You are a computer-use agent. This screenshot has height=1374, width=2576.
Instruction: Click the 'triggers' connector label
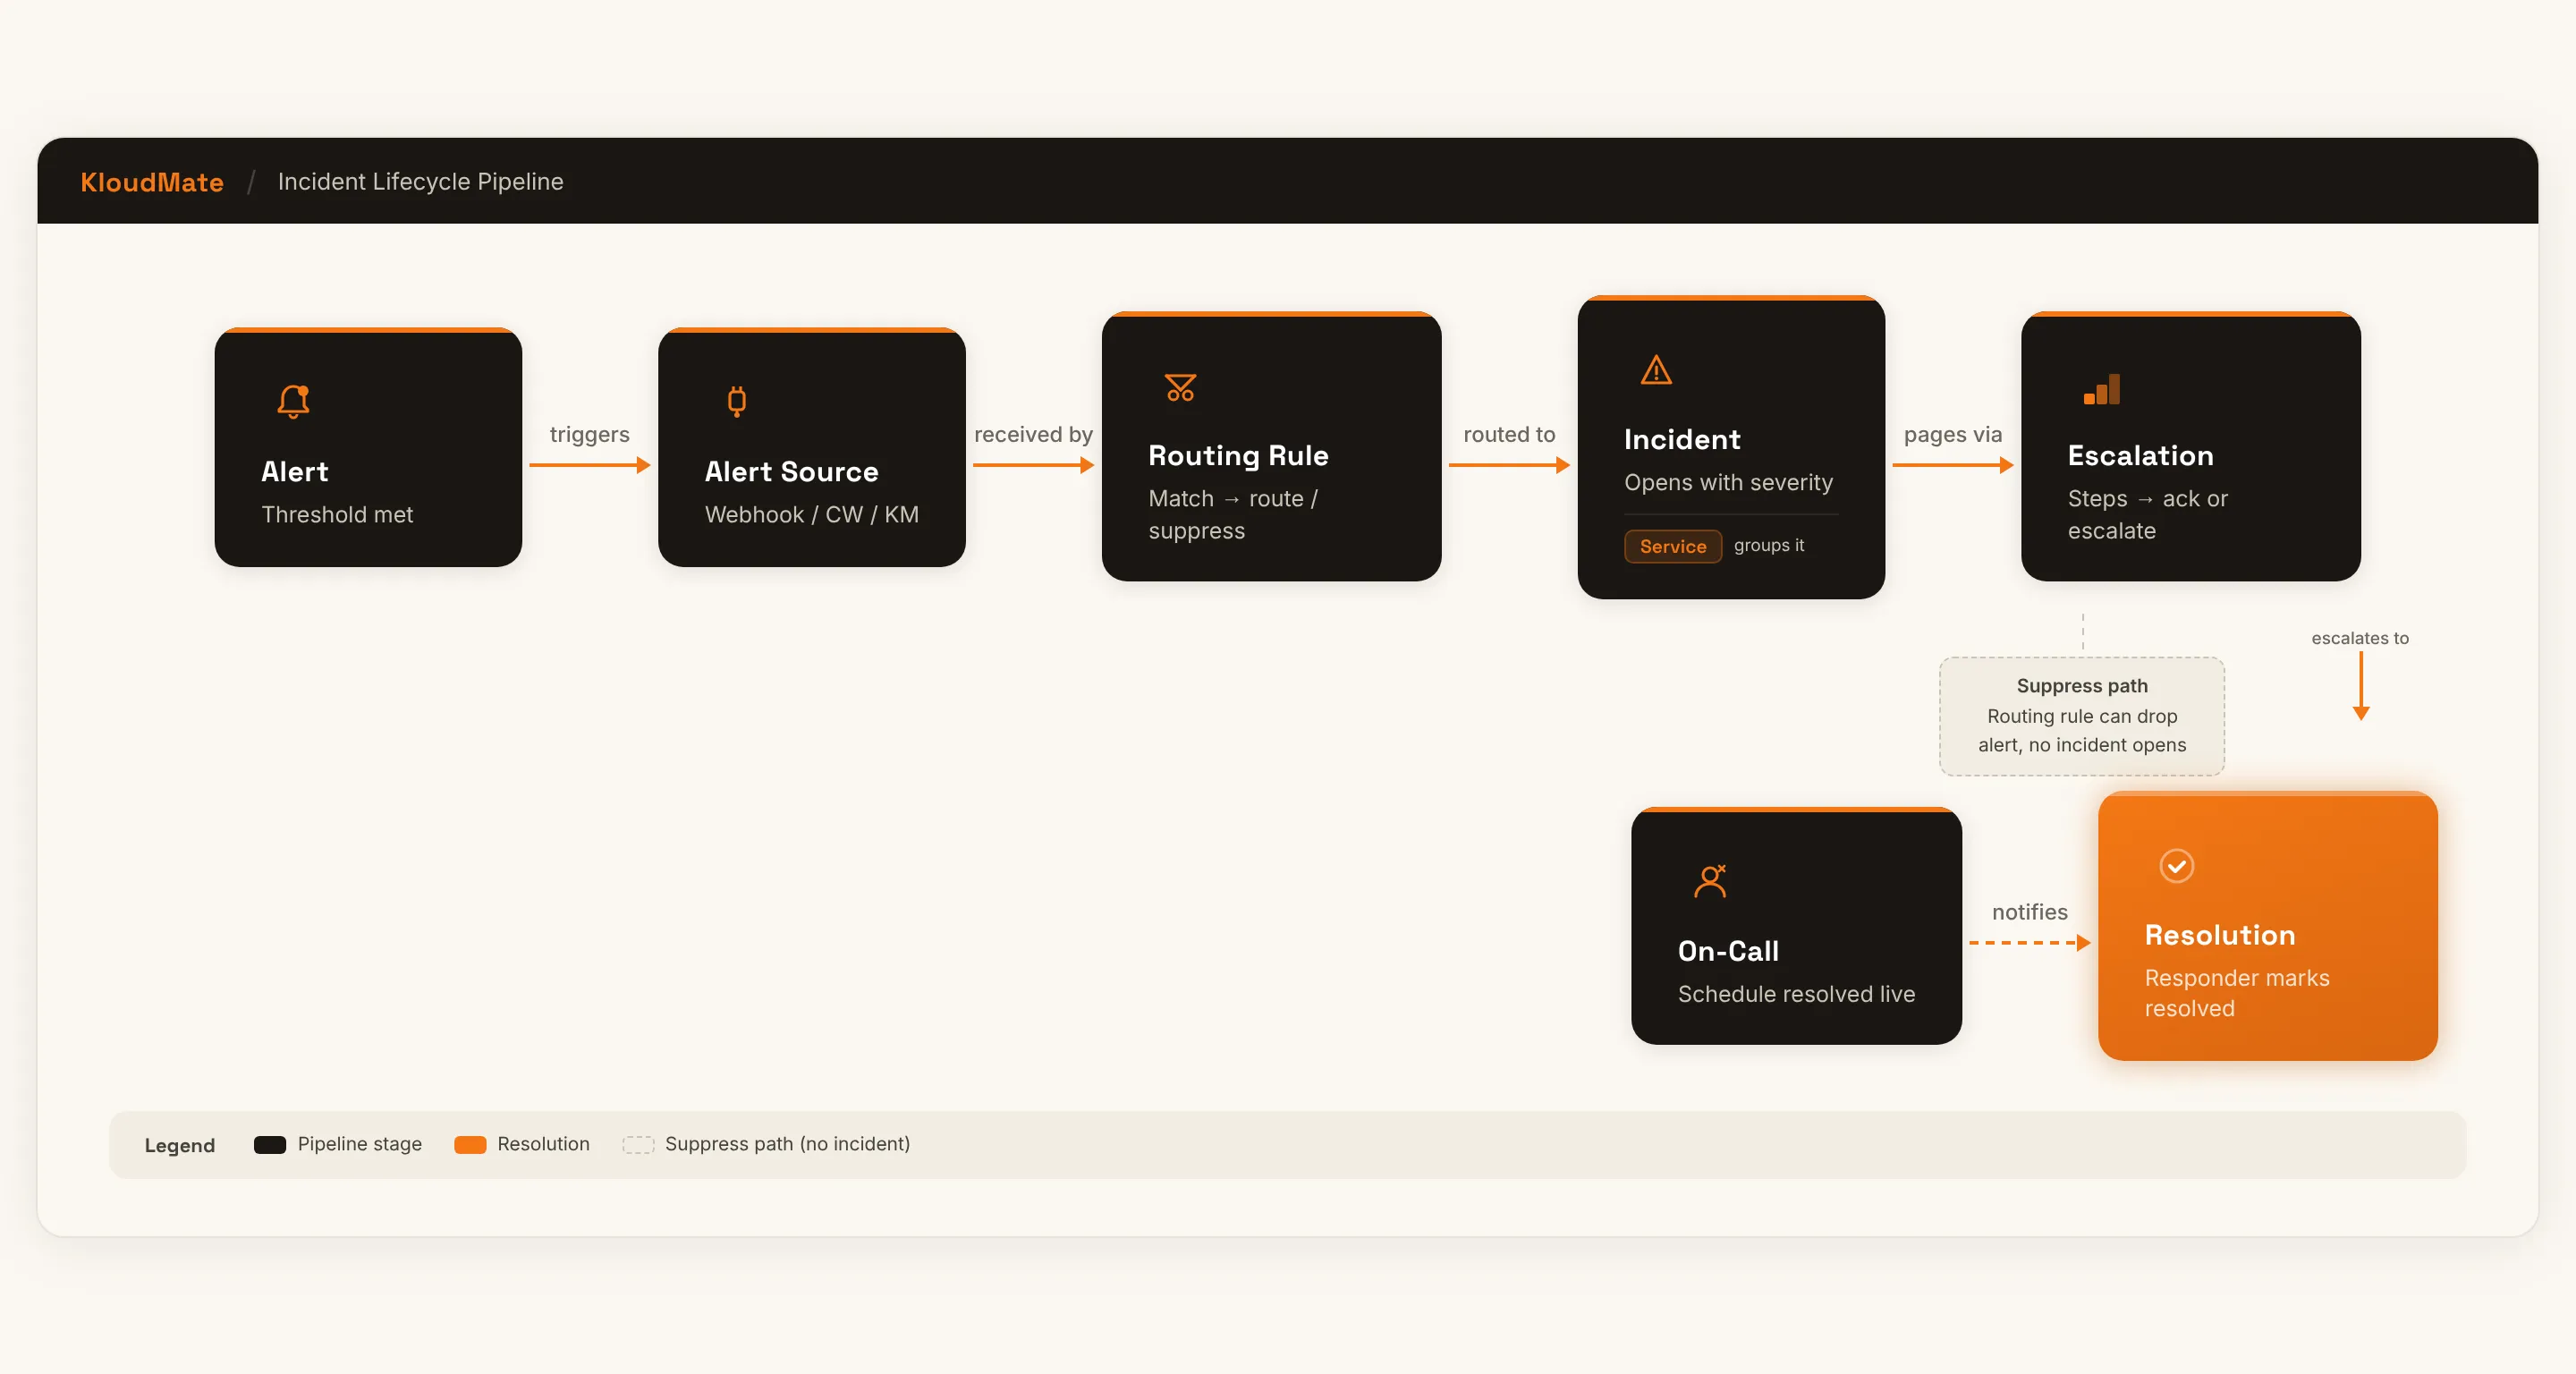point(589,435)
